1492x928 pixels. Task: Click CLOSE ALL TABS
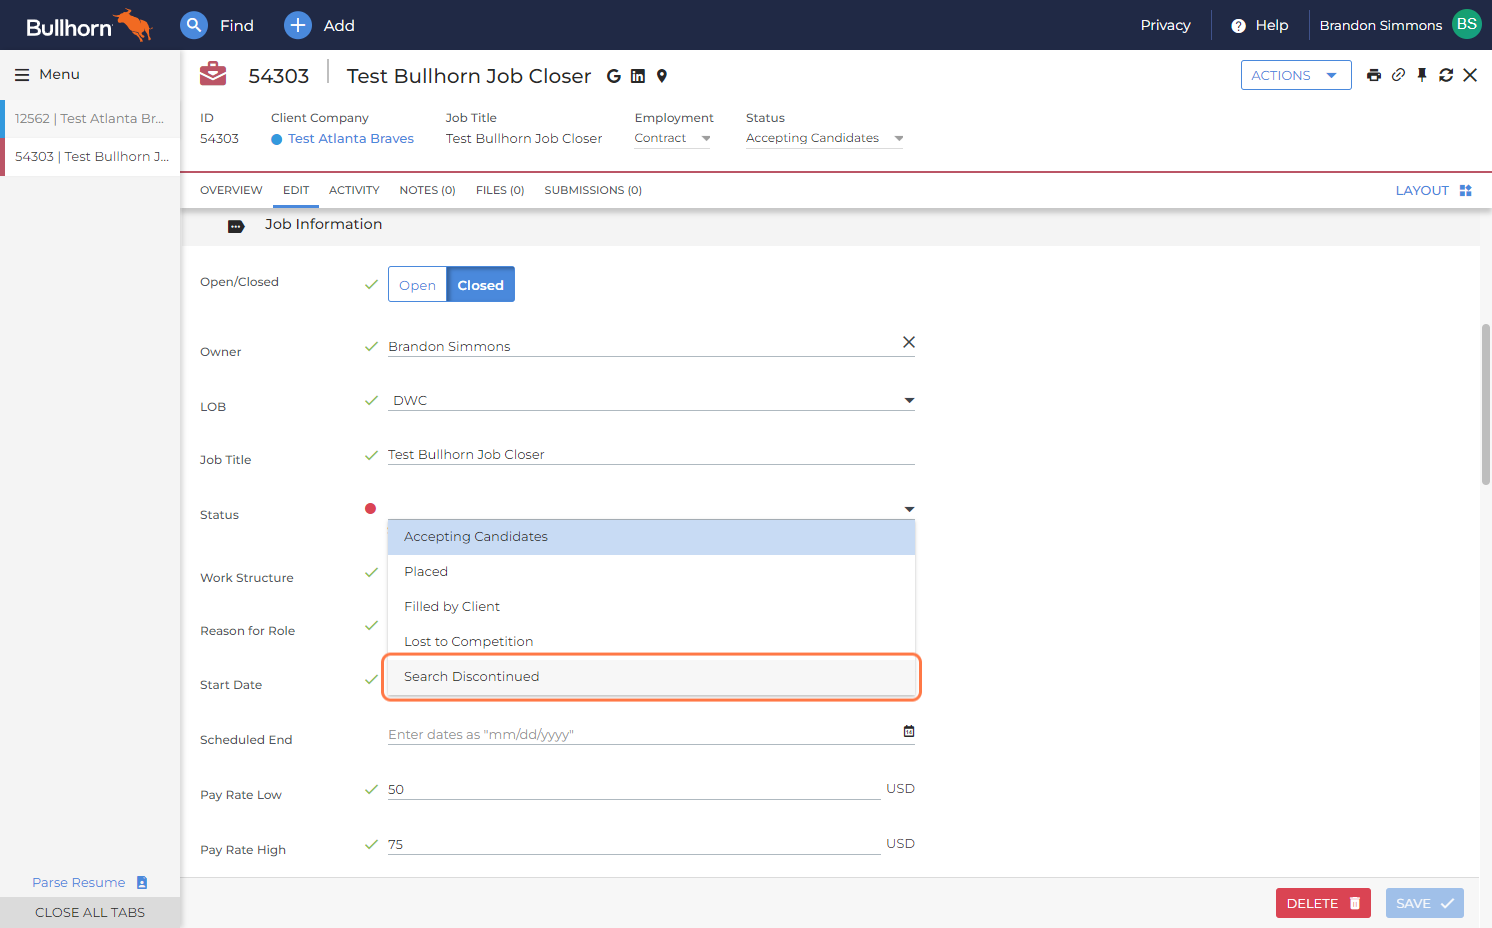[90, 912]
